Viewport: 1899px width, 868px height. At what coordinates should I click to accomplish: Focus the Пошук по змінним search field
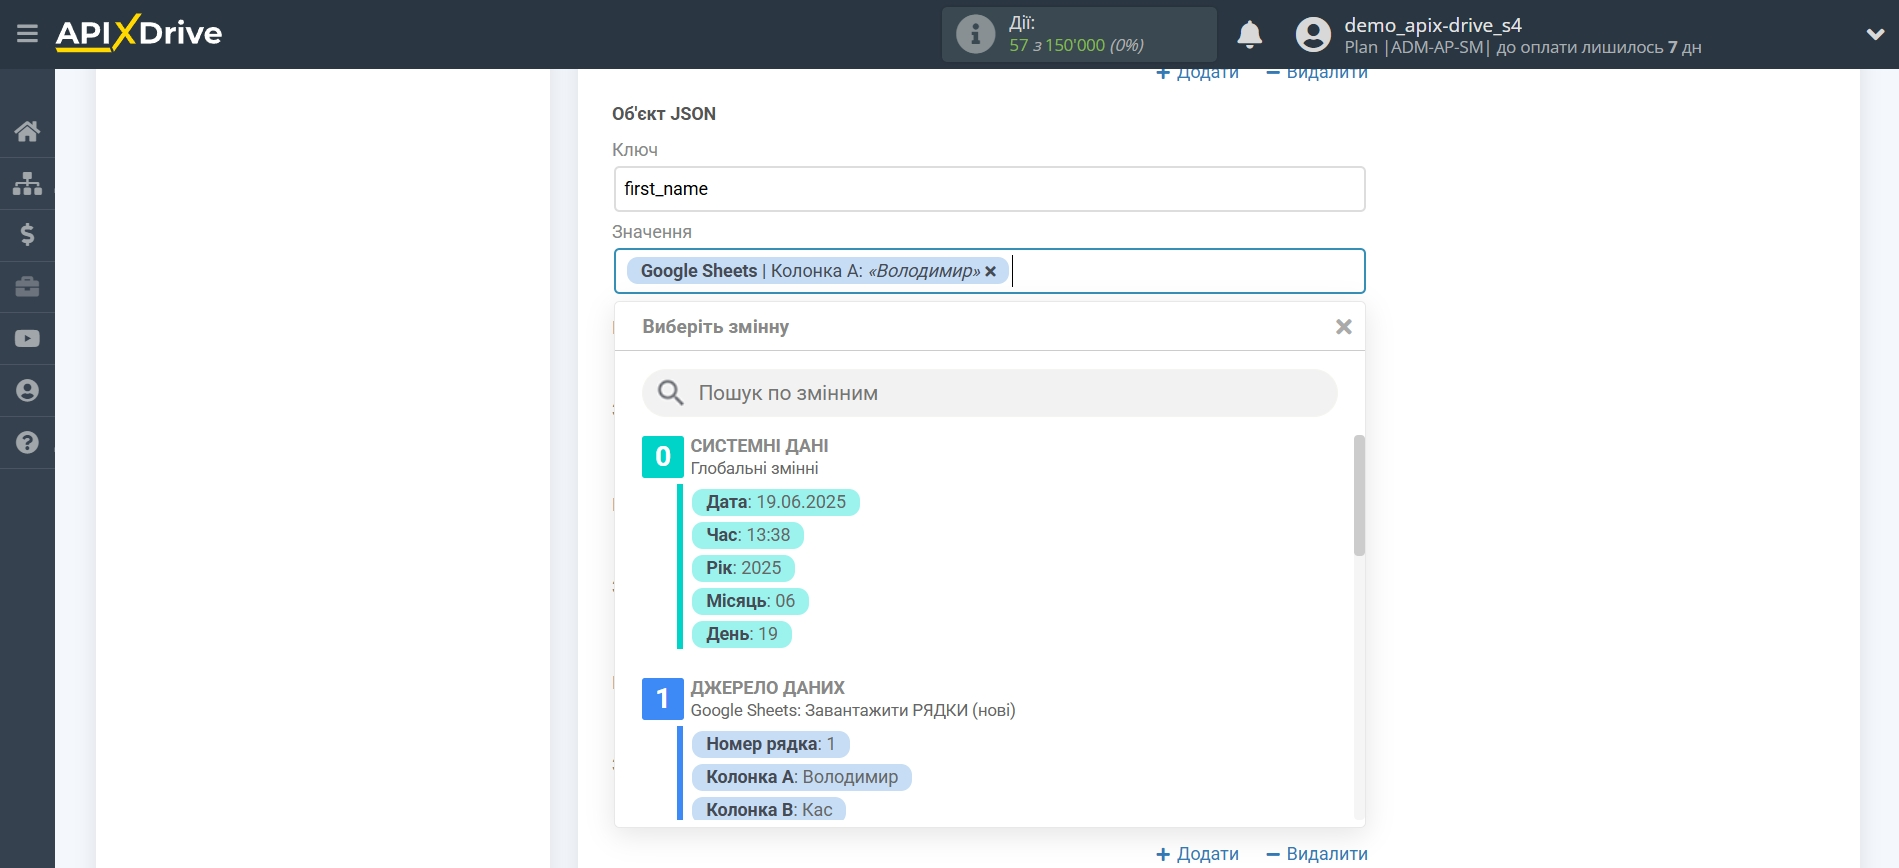[x=989, y=393]
